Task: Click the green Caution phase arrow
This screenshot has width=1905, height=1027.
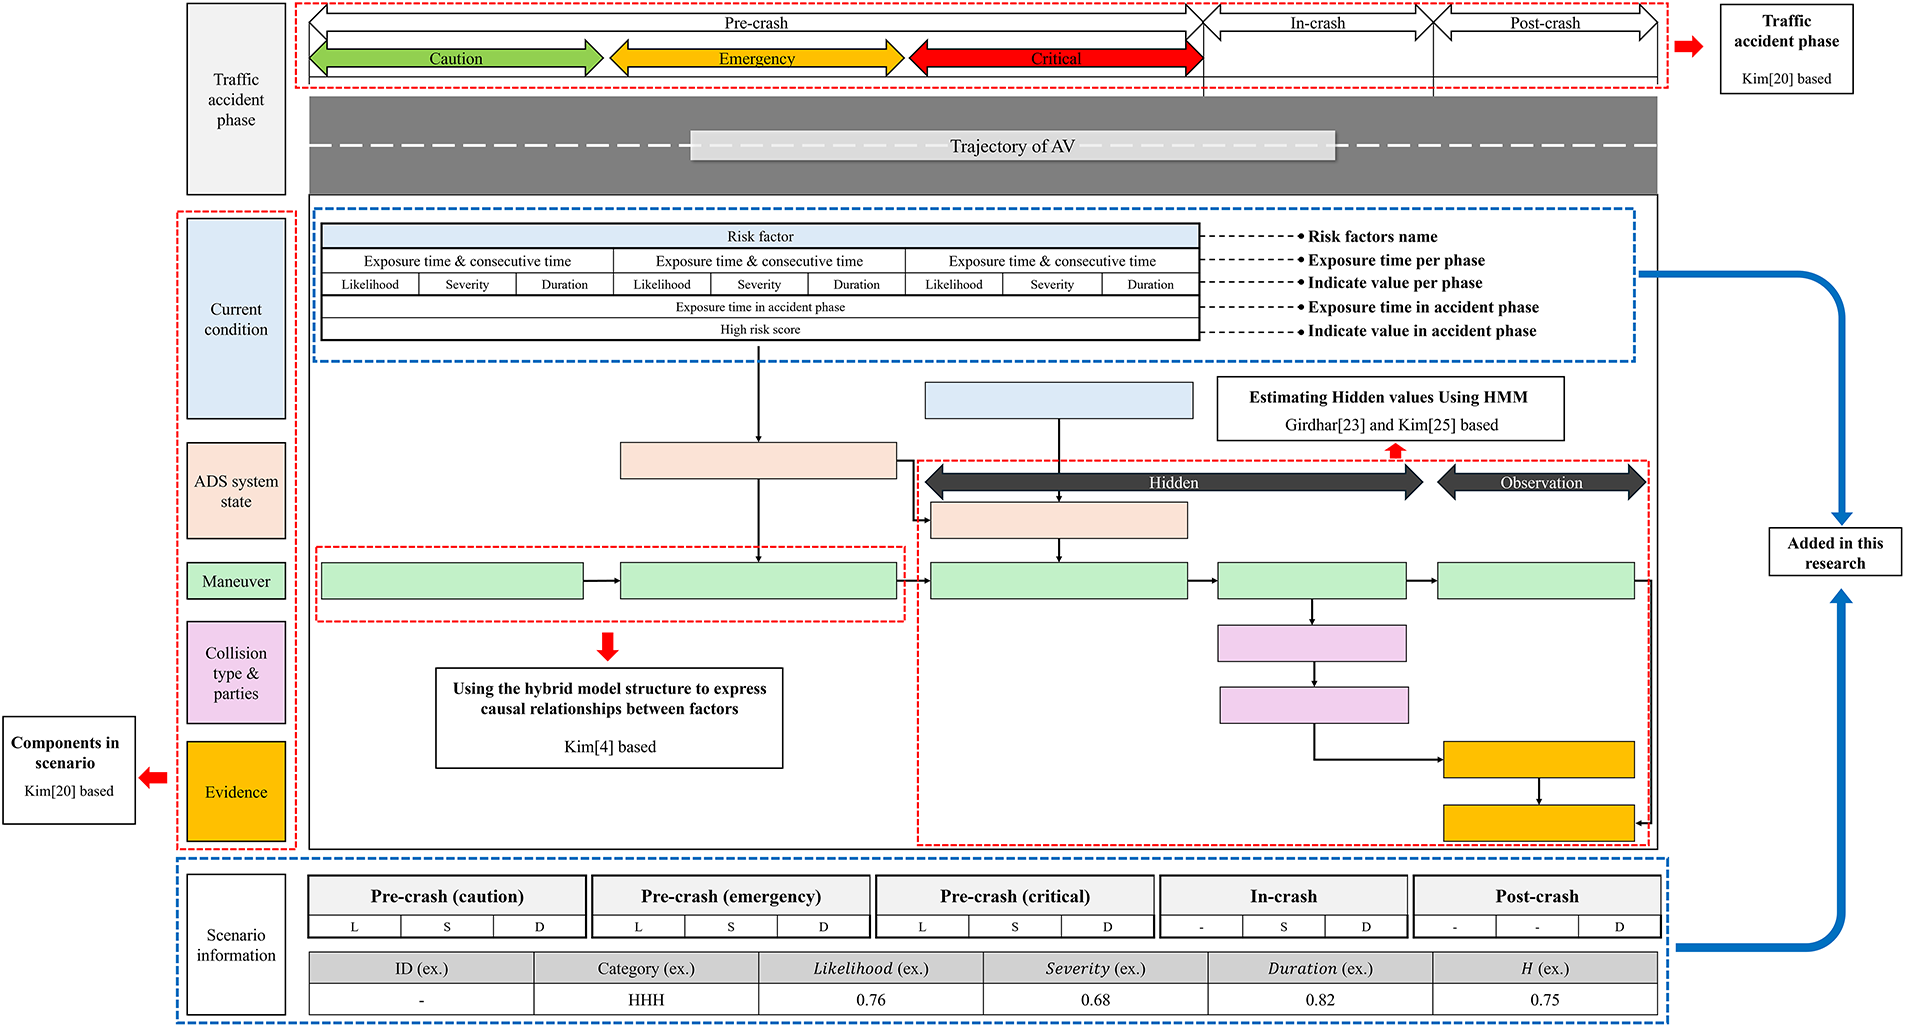Action: coord(456,59)
